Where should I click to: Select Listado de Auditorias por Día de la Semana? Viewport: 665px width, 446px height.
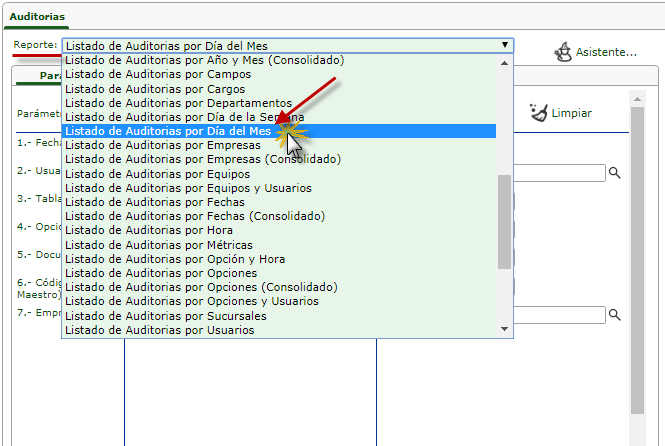click(279, 117)
